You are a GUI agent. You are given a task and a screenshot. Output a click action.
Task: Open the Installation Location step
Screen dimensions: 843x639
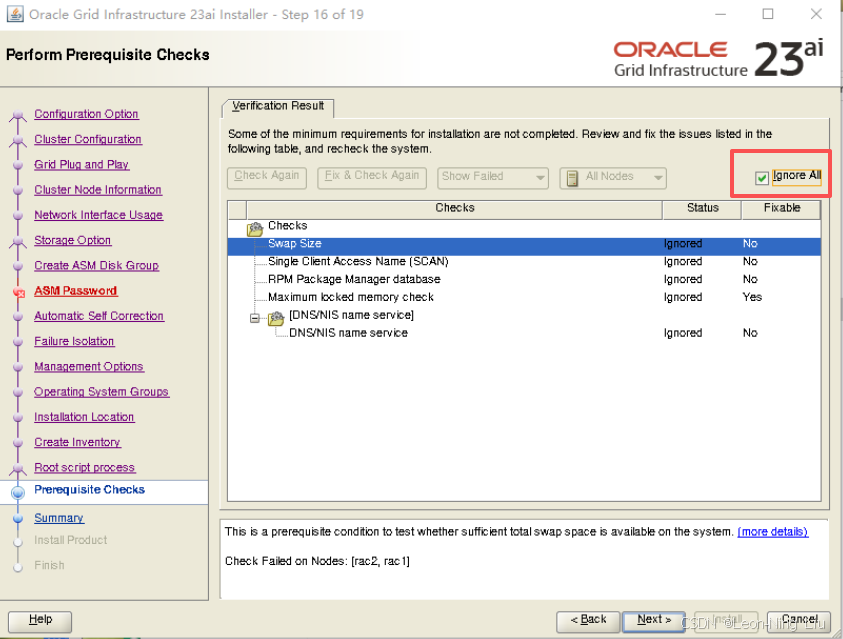click(84, 418)
